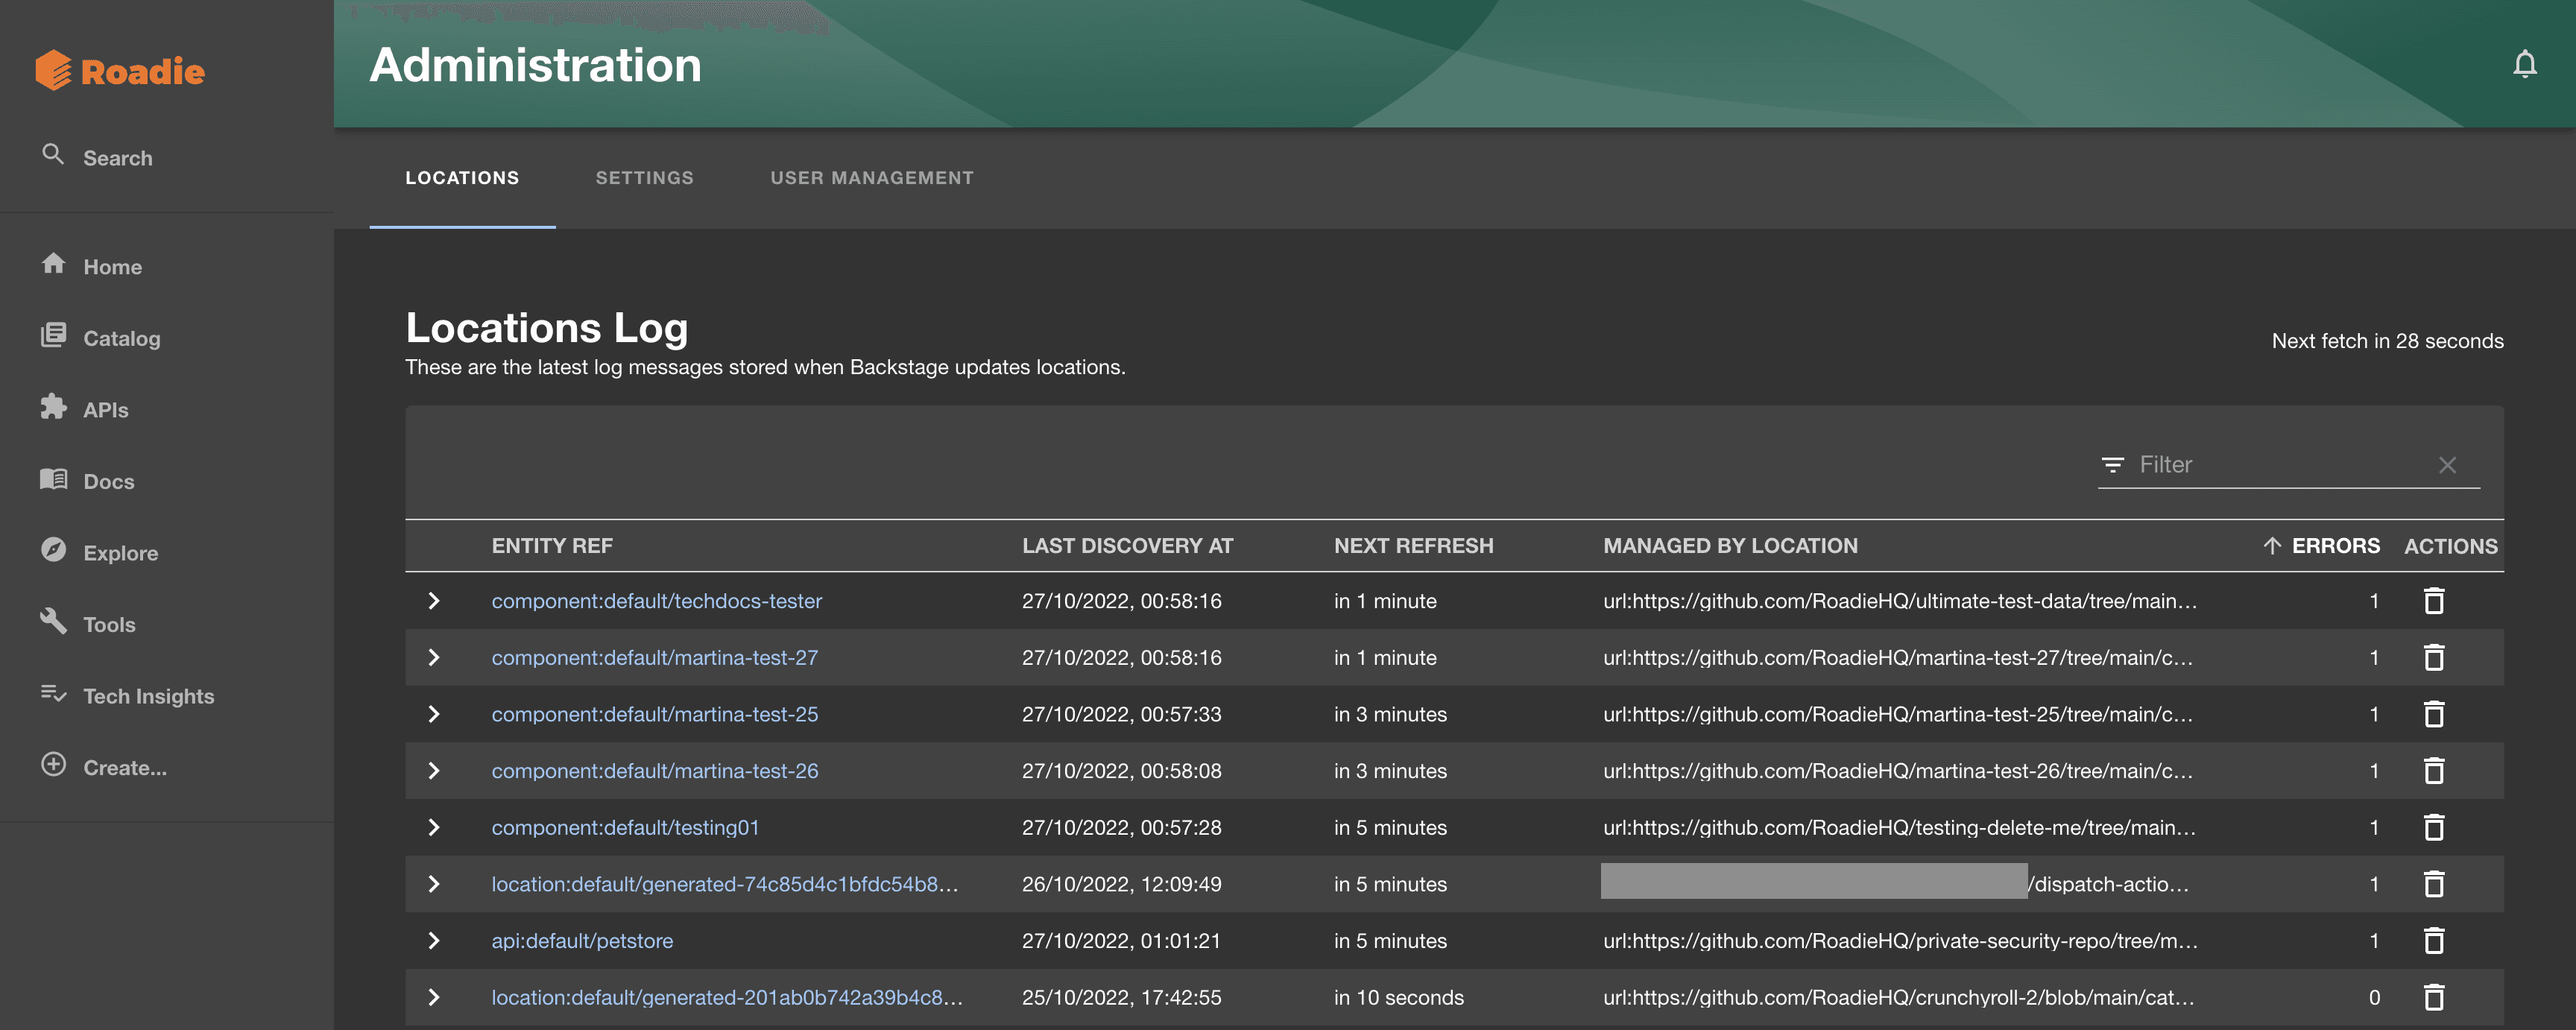Sort by Last Discovery At column
The image size is (2576, 1030).
coord(1127,546)
